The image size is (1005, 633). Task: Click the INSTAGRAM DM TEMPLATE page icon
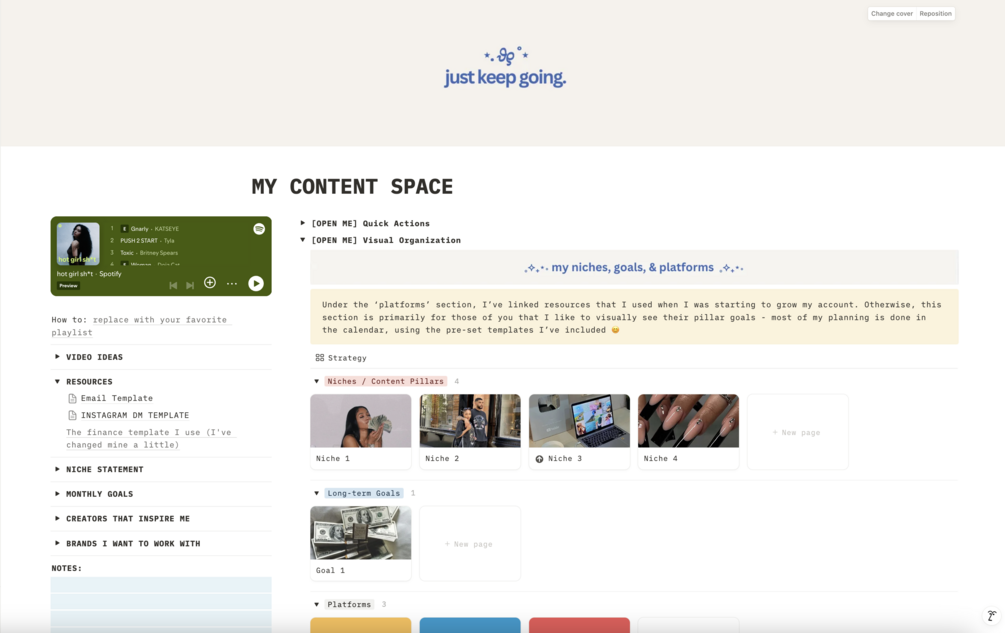(x=72, y=415)
